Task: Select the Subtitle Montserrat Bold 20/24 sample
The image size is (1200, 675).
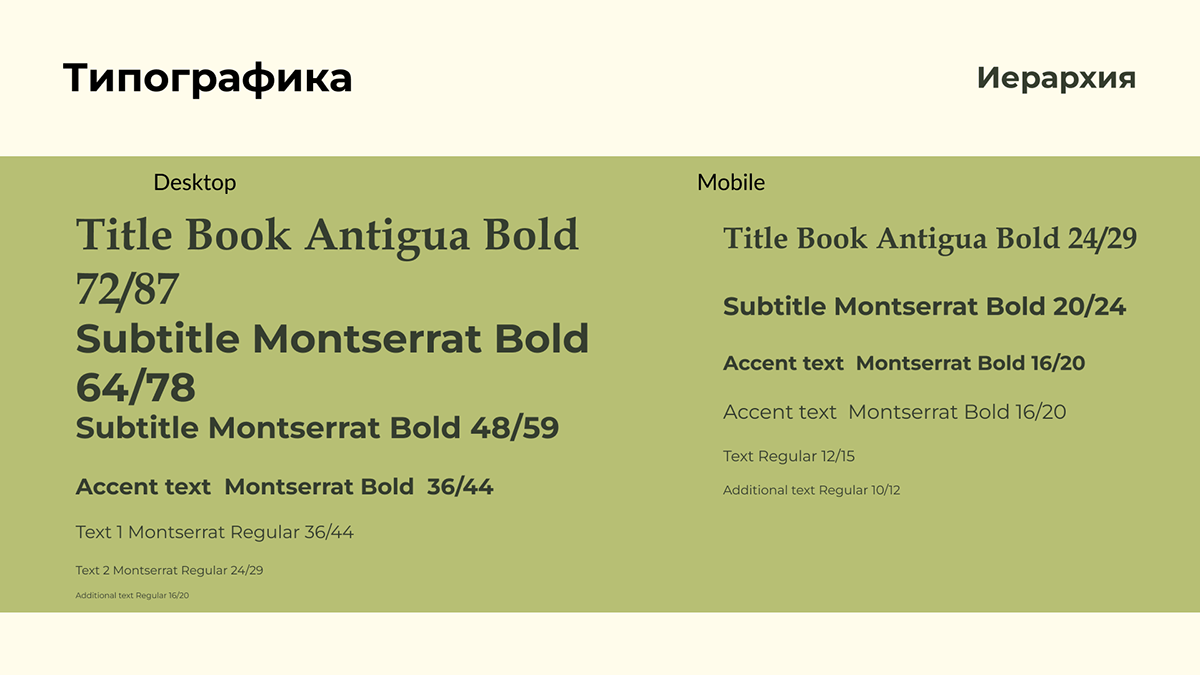Action: tap(924, 306)
